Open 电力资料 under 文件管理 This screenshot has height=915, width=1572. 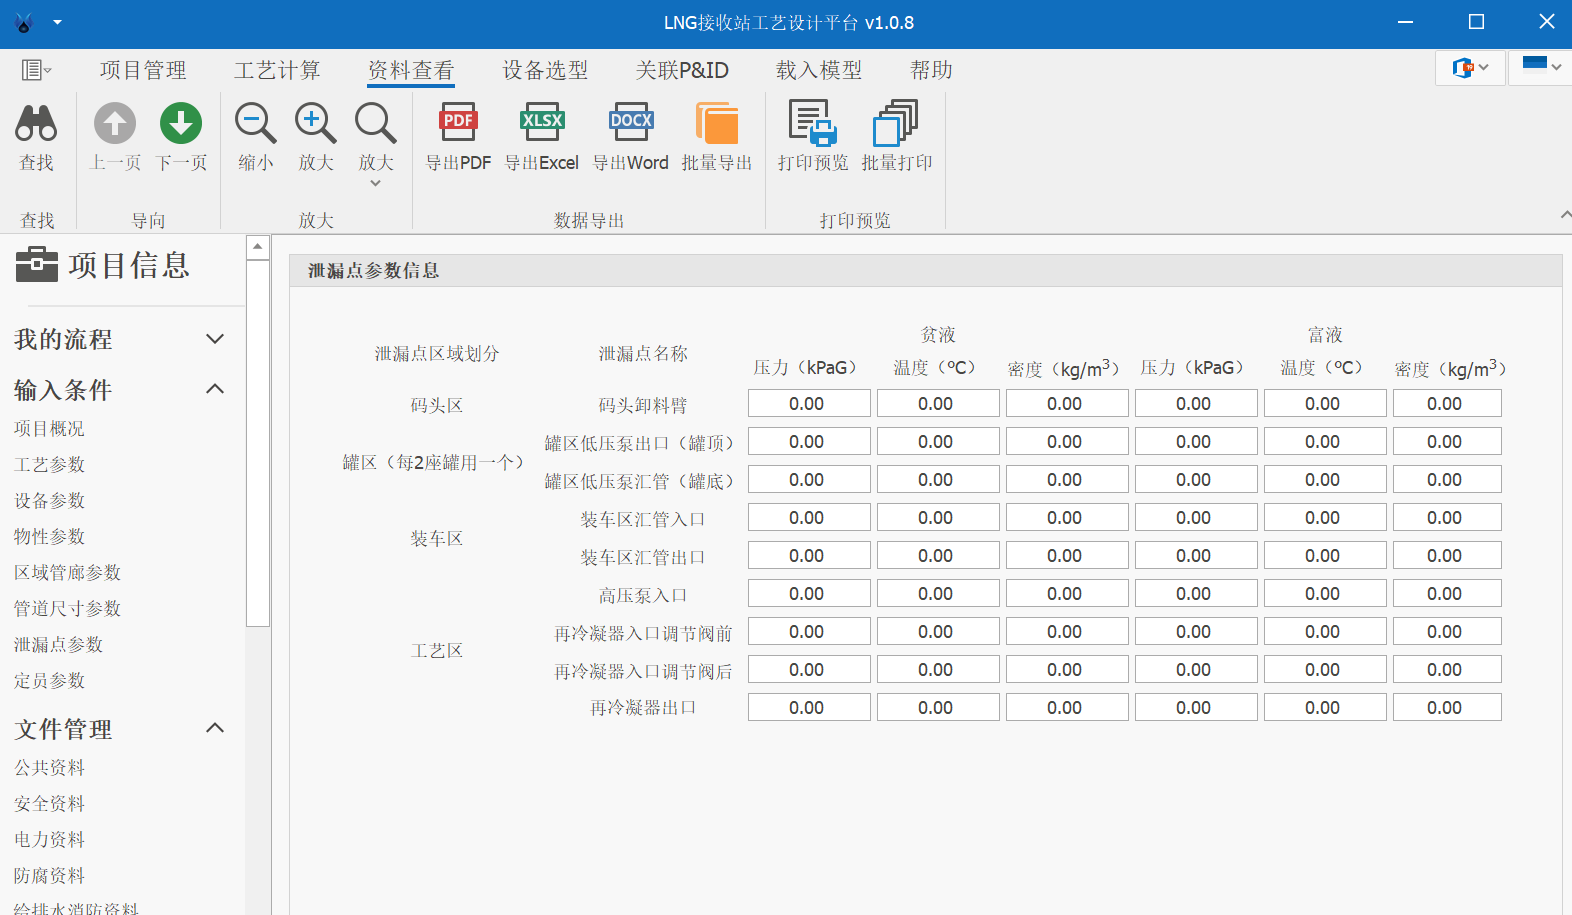pos(49,840)
